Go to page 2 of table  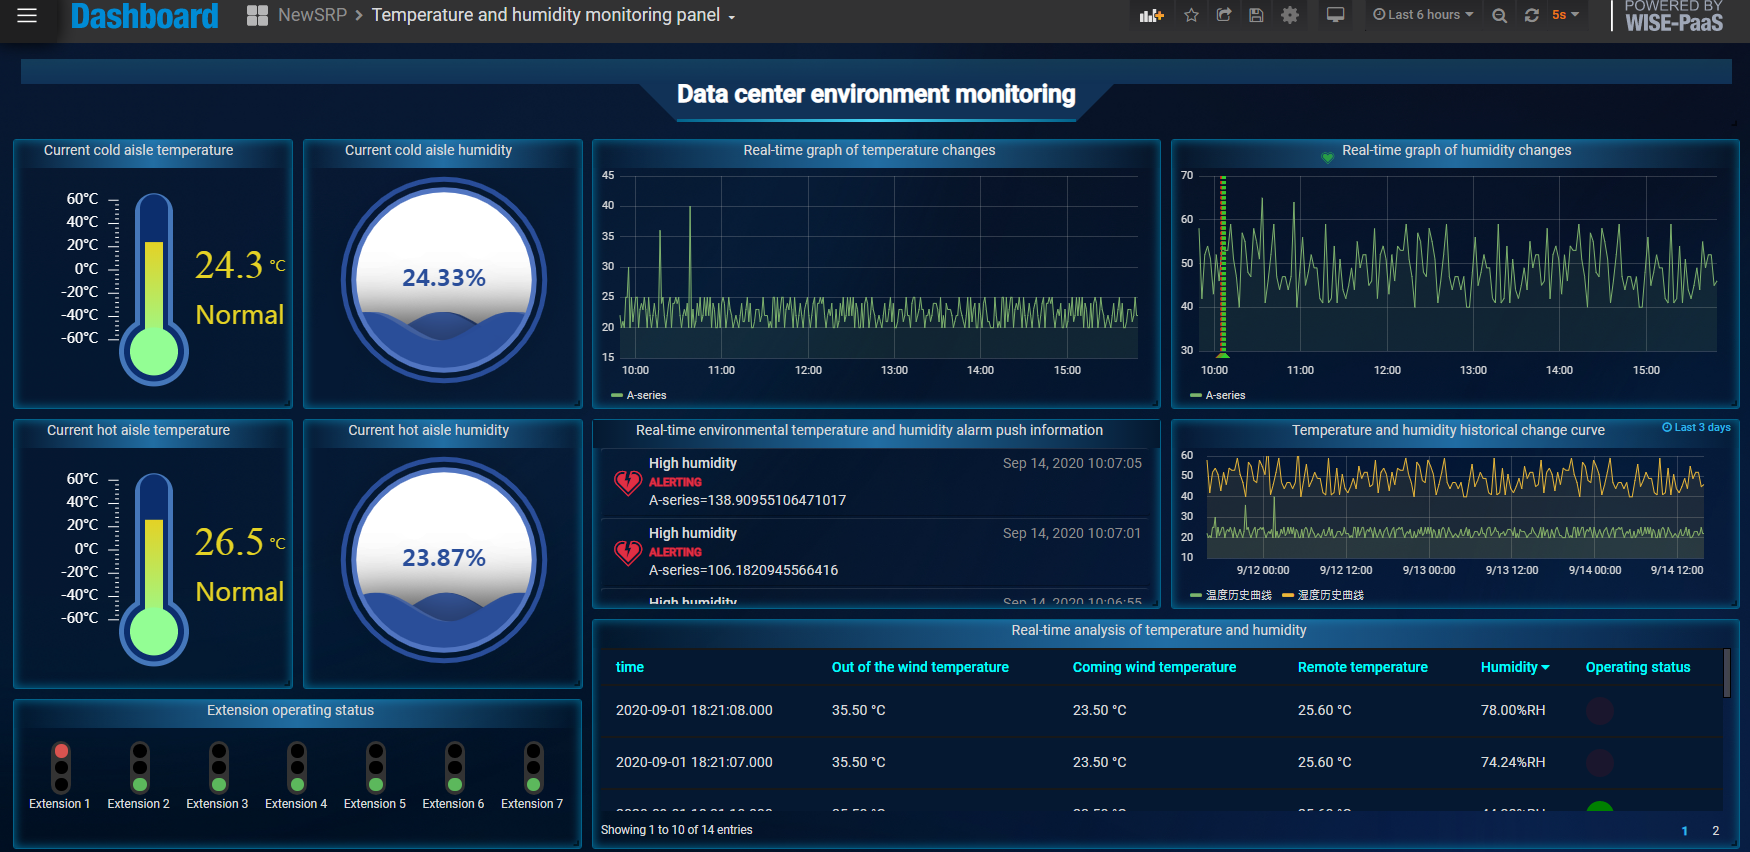1715,831
